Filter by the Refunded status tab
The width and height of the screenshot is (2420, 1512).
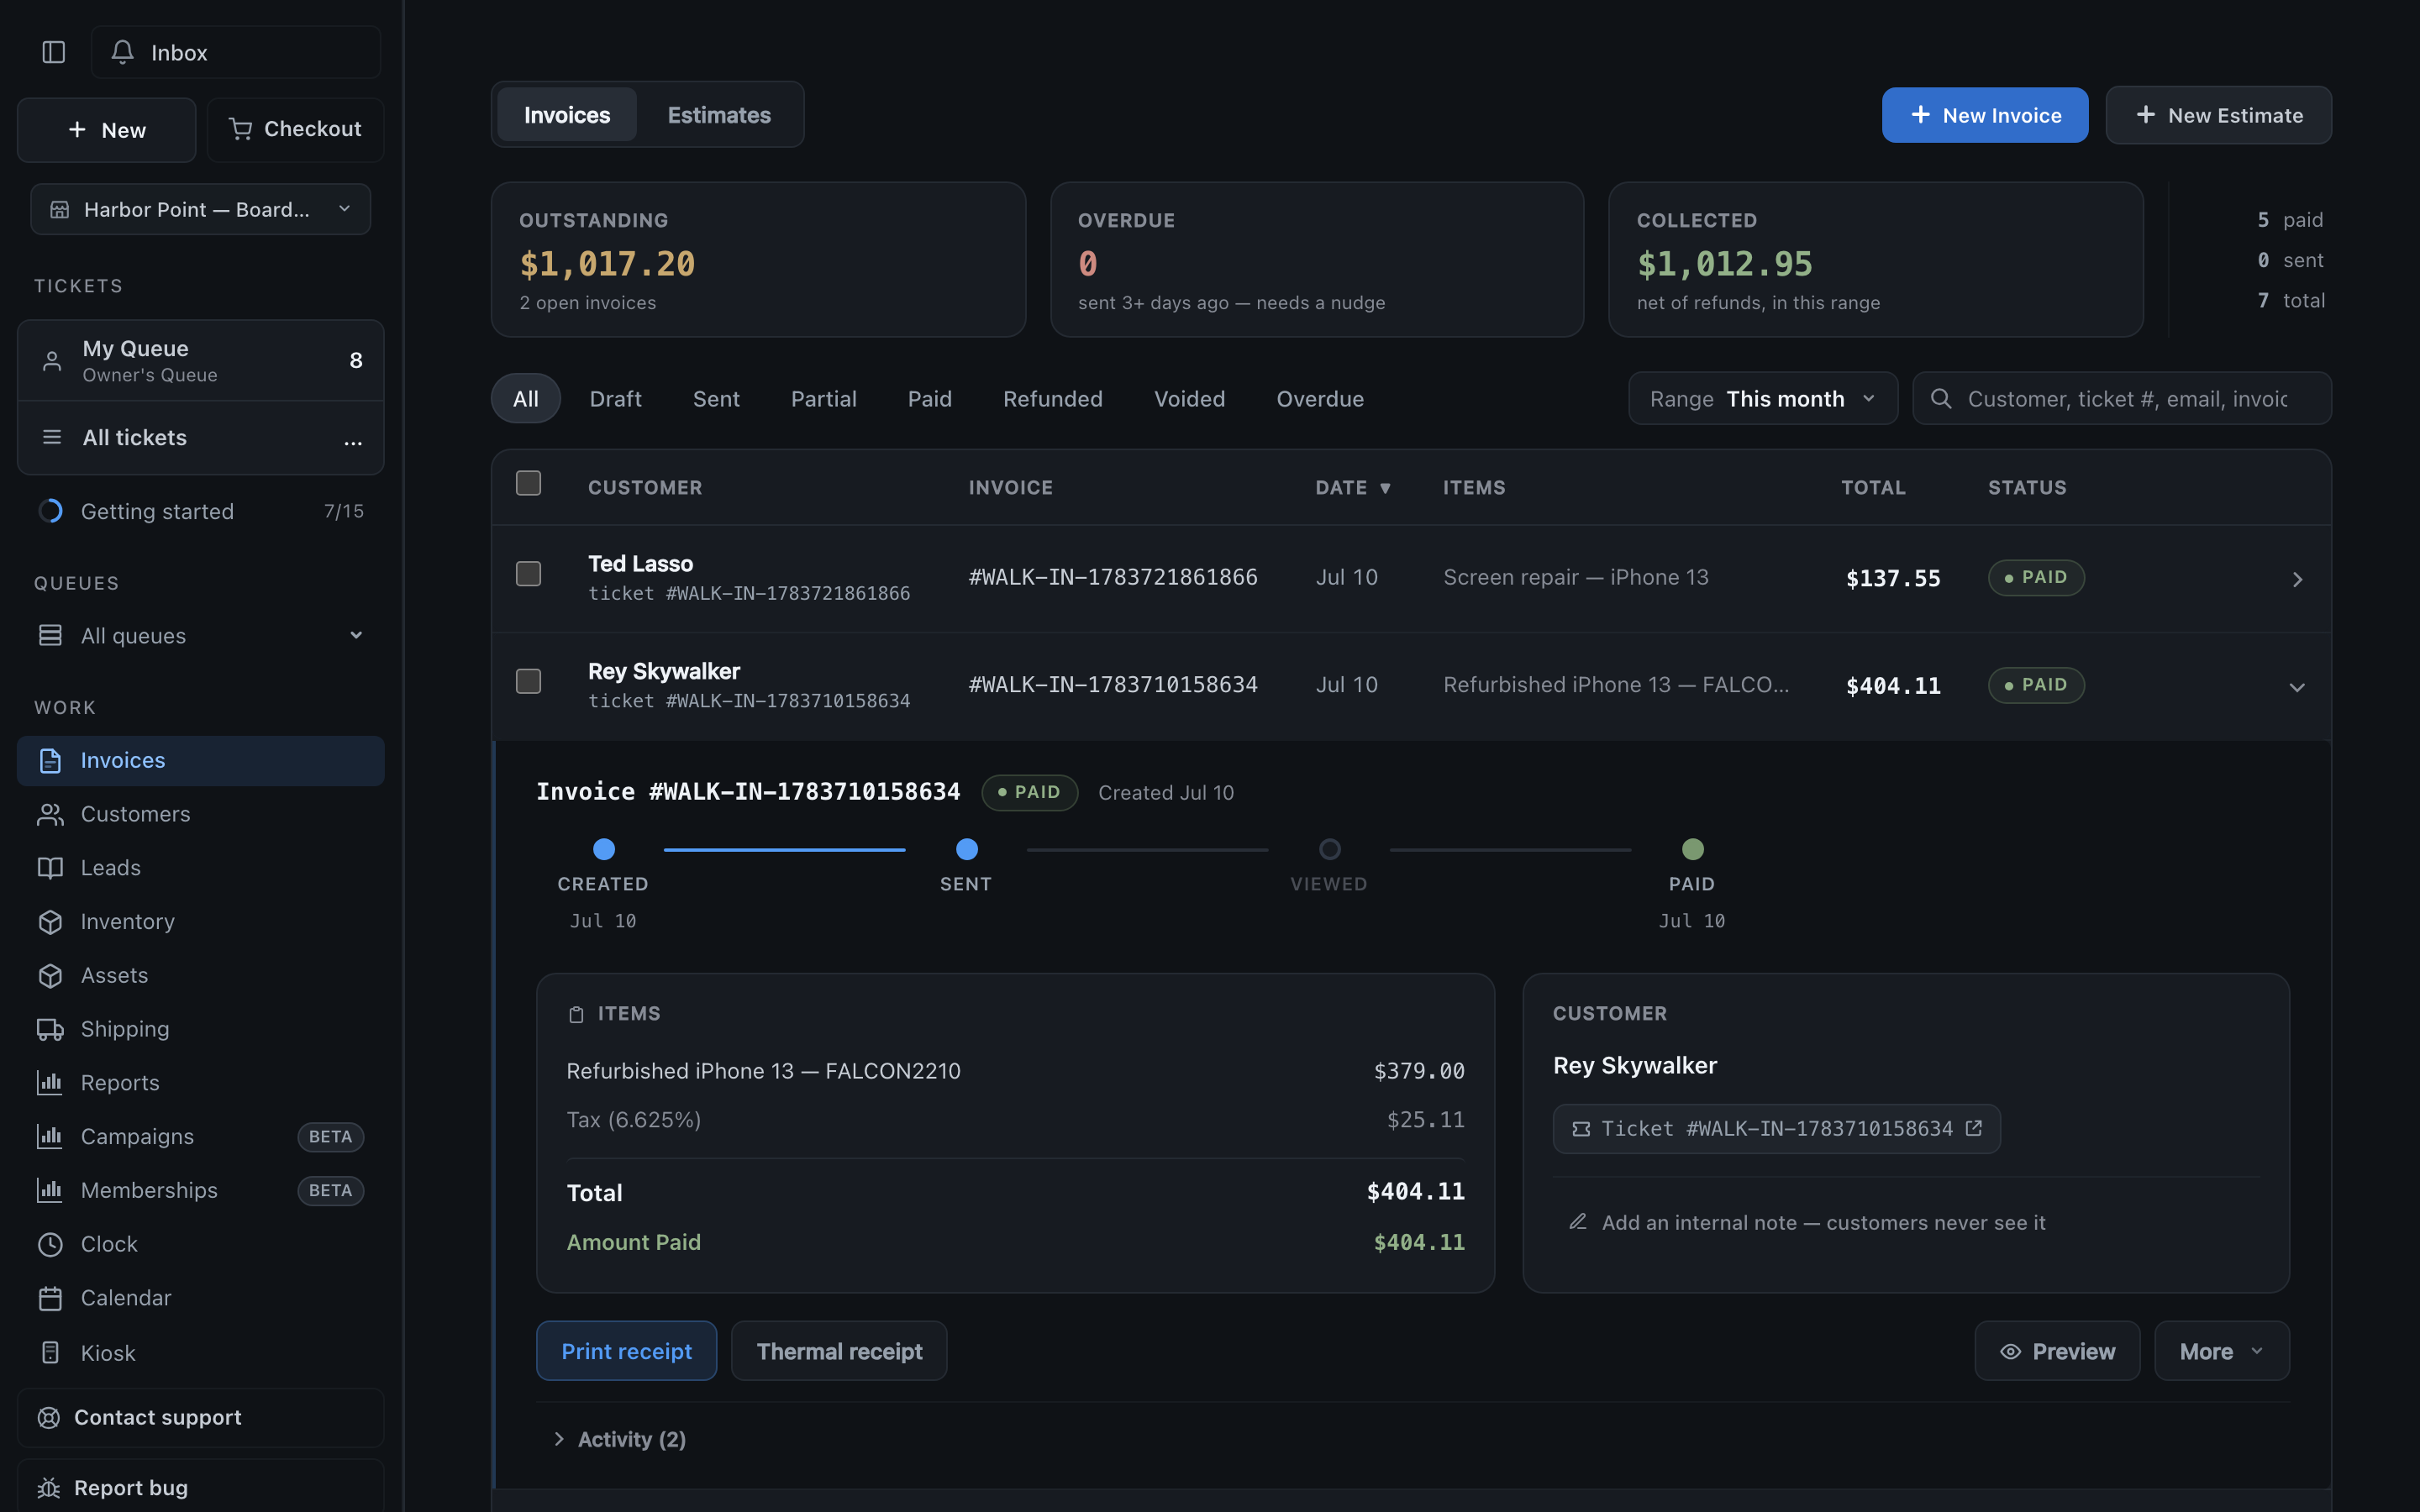coord(1053,399)
